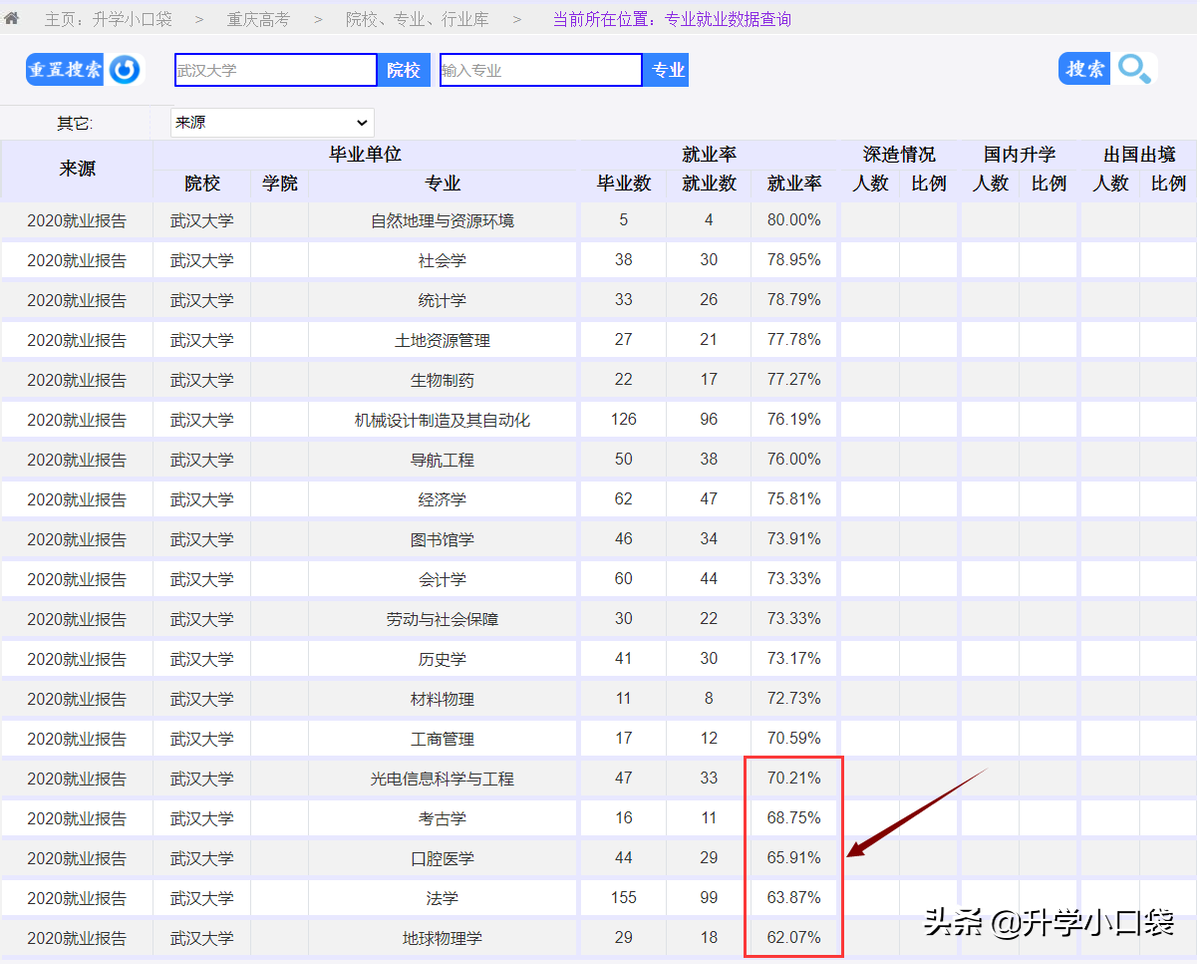Click the home icon in breadcrumb
Image resolution: width=1200 pixels, height=964 pixels.
click(x=14, y=18)
